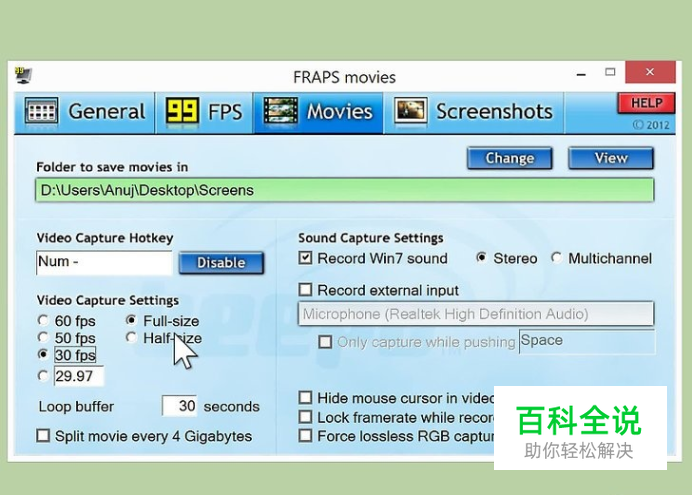Click the yellow 99 FPS counter icon

(x=182, y=111)
